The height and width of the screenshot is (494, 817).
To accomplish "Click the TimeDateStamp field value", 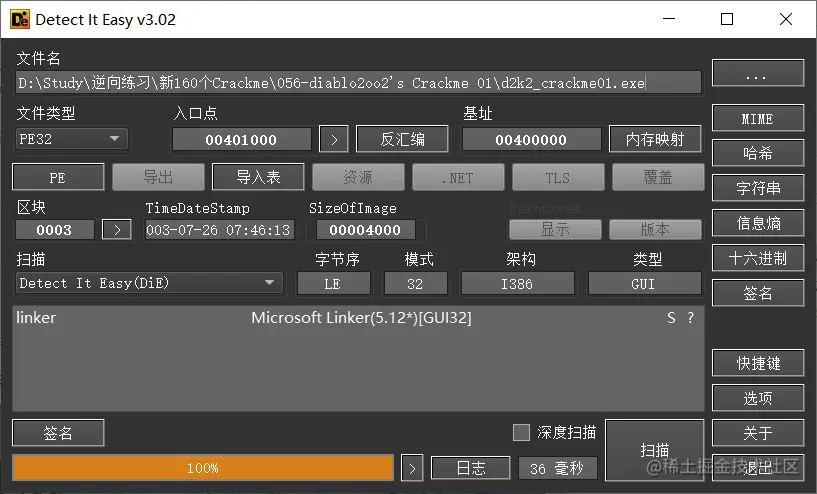I will click(219, 230).
